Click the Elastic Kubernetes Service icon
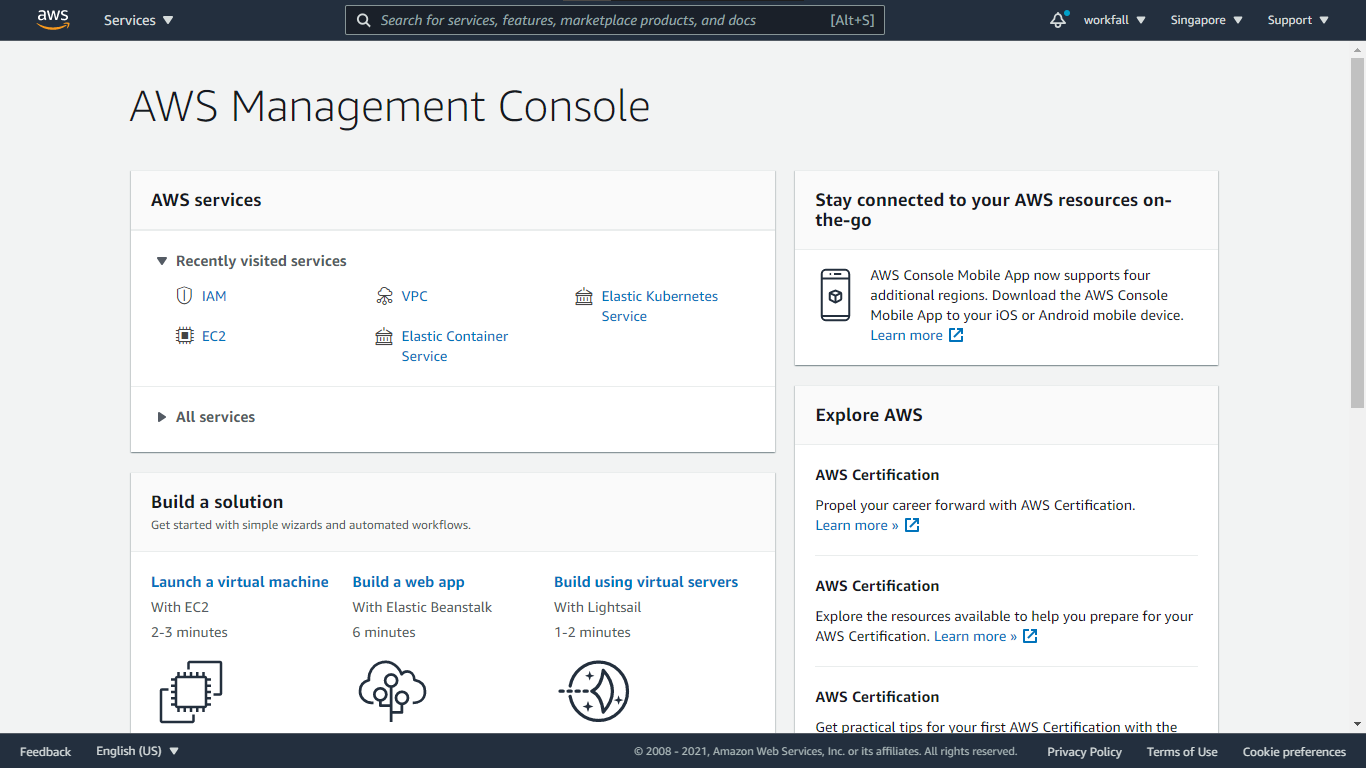The height and width of the screenshot is (768, 1366). [584, 296]
